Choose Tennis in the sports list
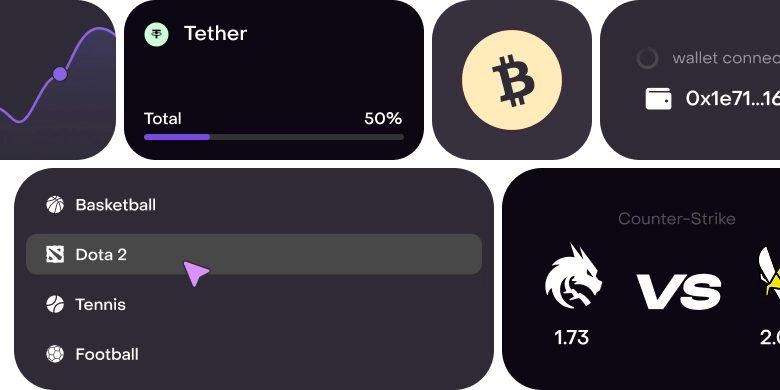Screen dimensions: 780x390 point(100,304)
